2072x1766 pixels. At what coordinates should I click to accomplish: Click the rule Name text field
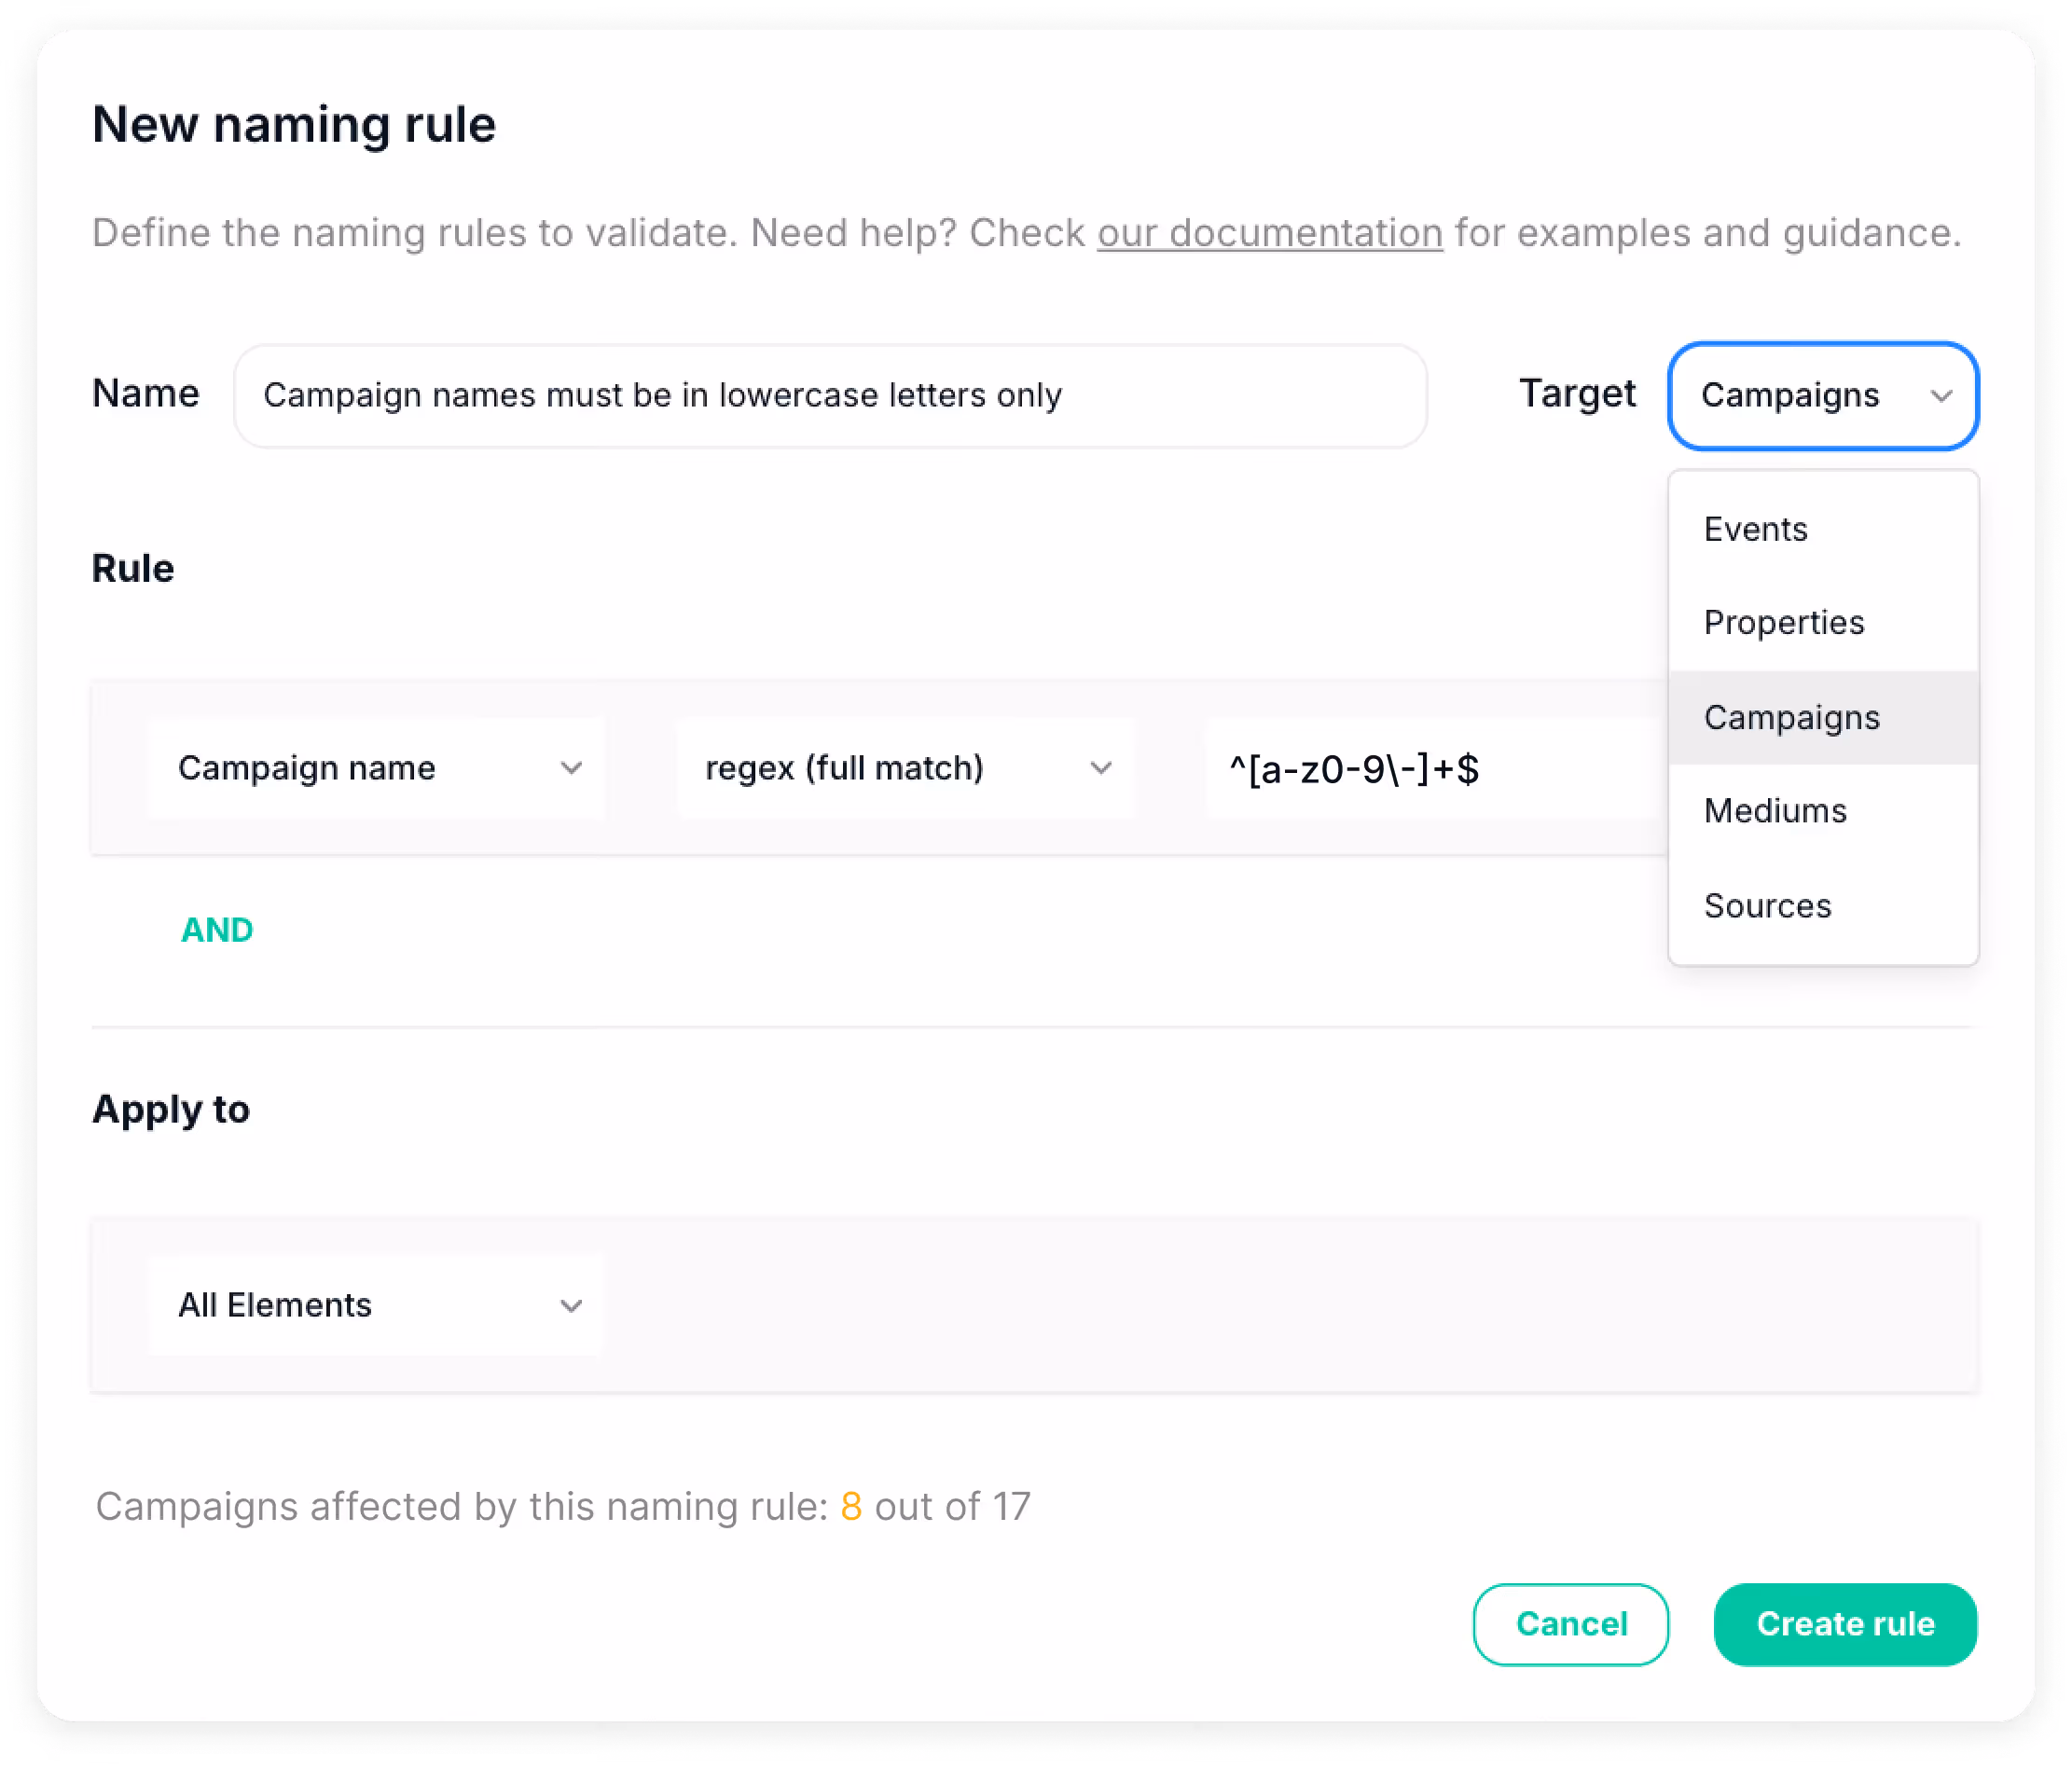tap(830, 396)
